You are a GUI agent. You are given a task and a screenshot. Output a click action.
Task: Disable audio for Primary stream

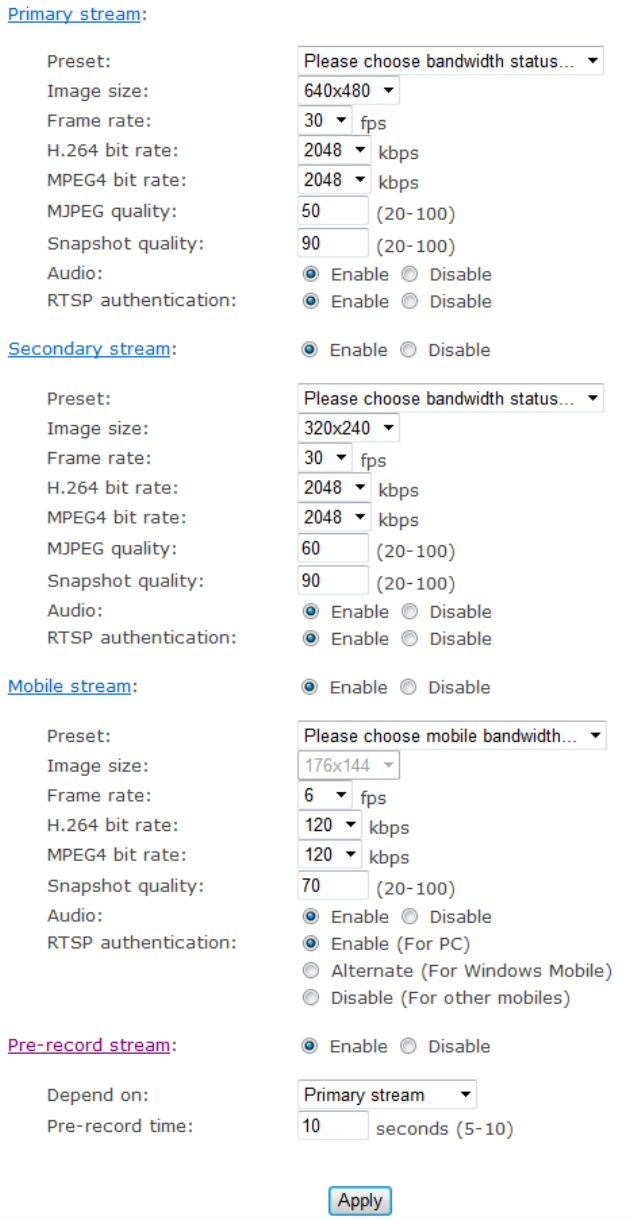pos(410,274)
